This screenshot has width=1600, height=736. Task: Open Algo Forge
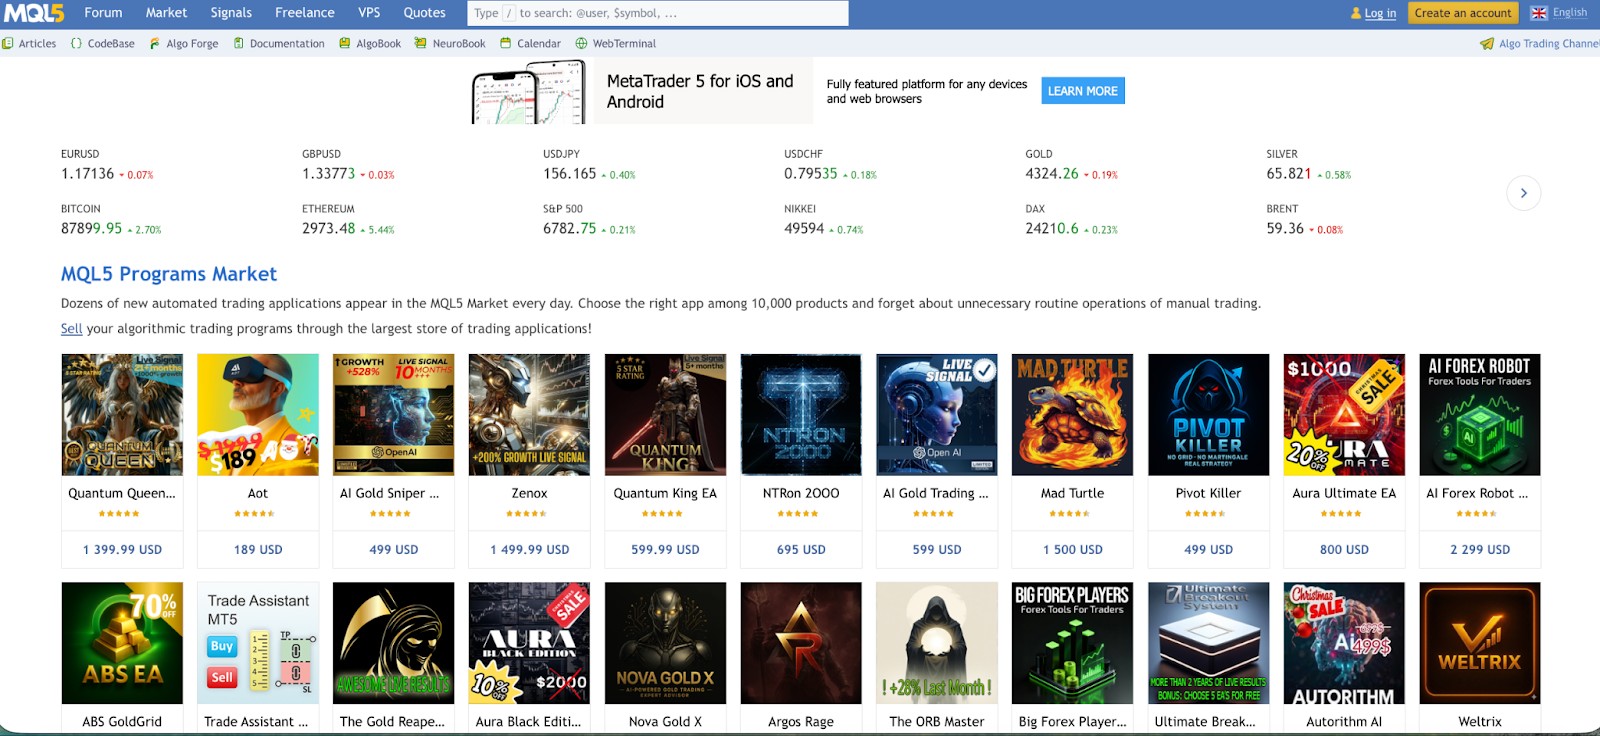184,43
